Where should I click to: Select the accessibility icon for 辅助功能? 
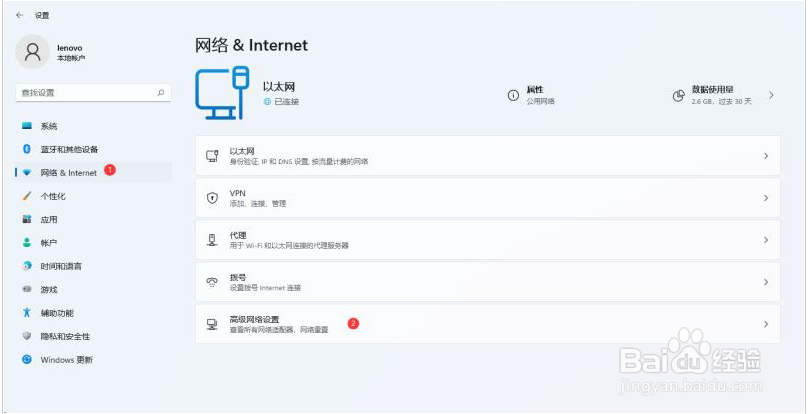pos(27,312)
